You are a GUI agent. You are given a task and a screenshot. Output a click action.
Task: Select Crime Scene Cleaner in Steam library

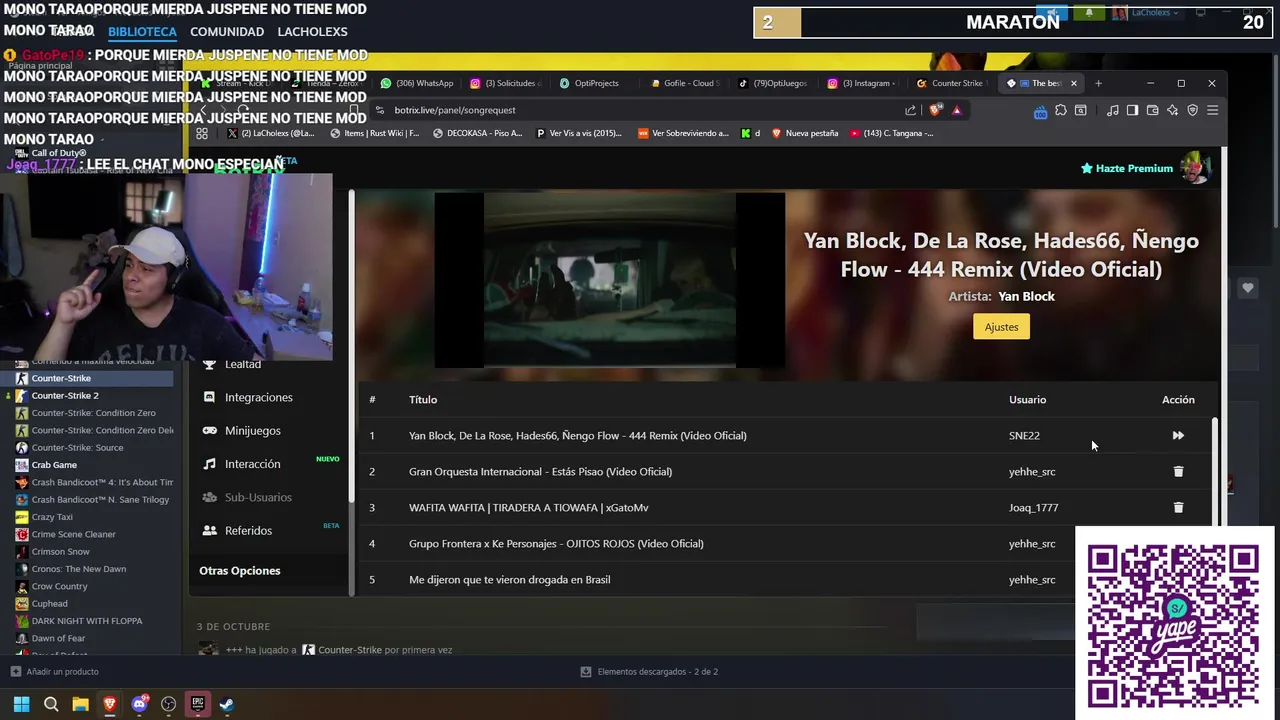(73, 534)
